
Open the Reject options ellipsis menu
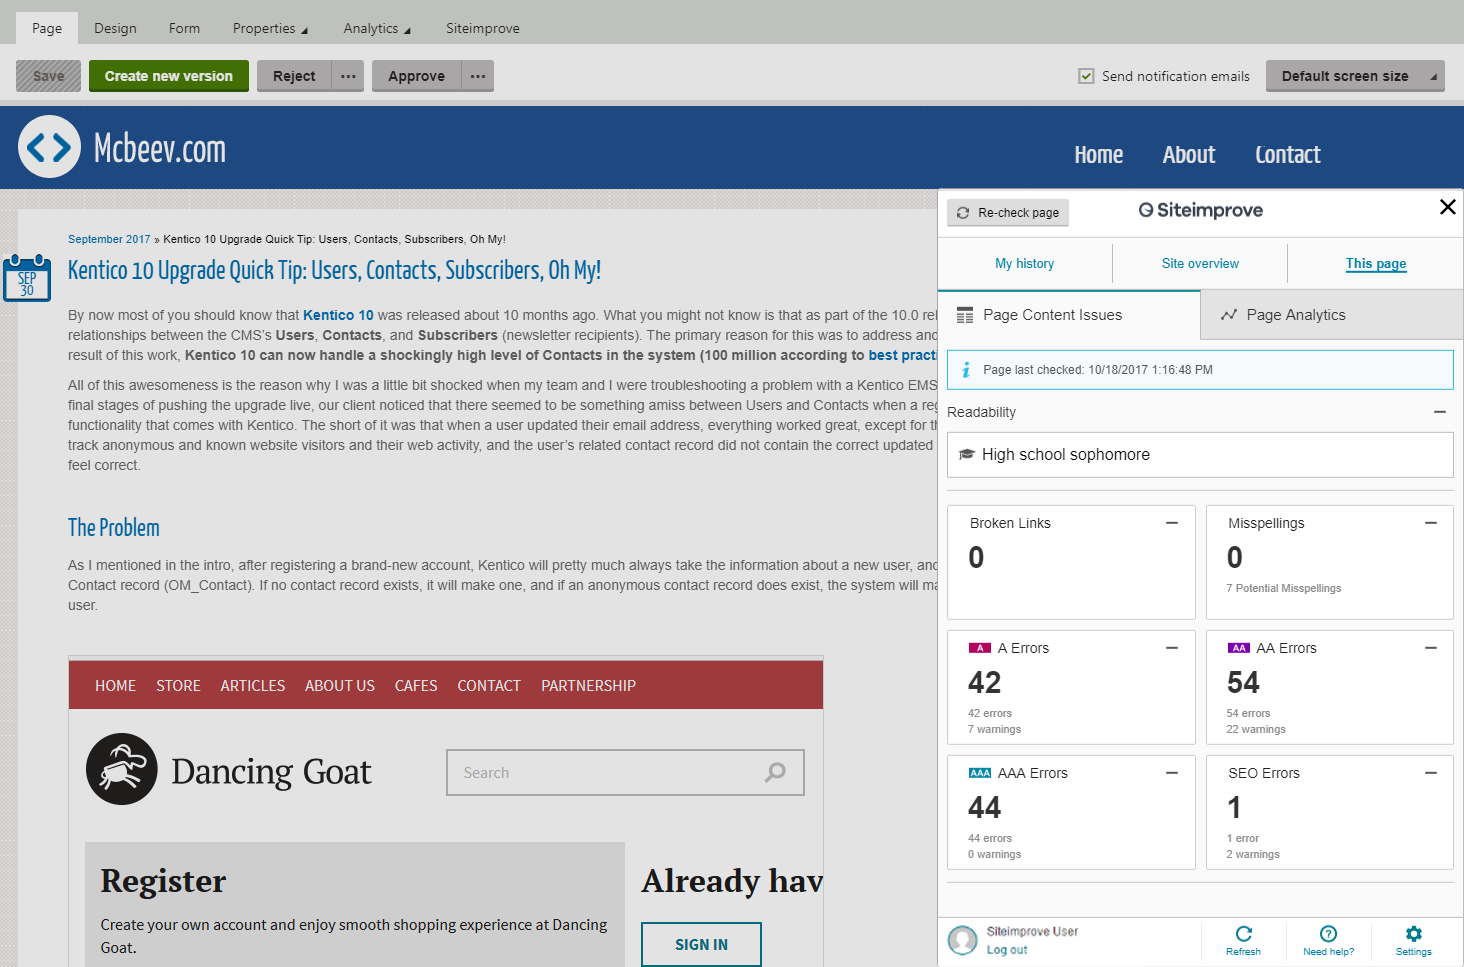[348, 76]
